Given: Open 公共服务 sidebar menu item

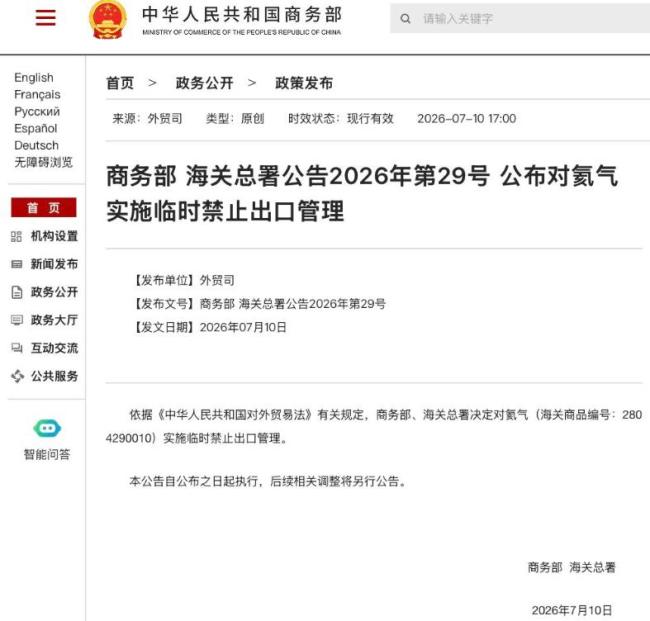Looking at the screenshot, I should tap(54, 376).
